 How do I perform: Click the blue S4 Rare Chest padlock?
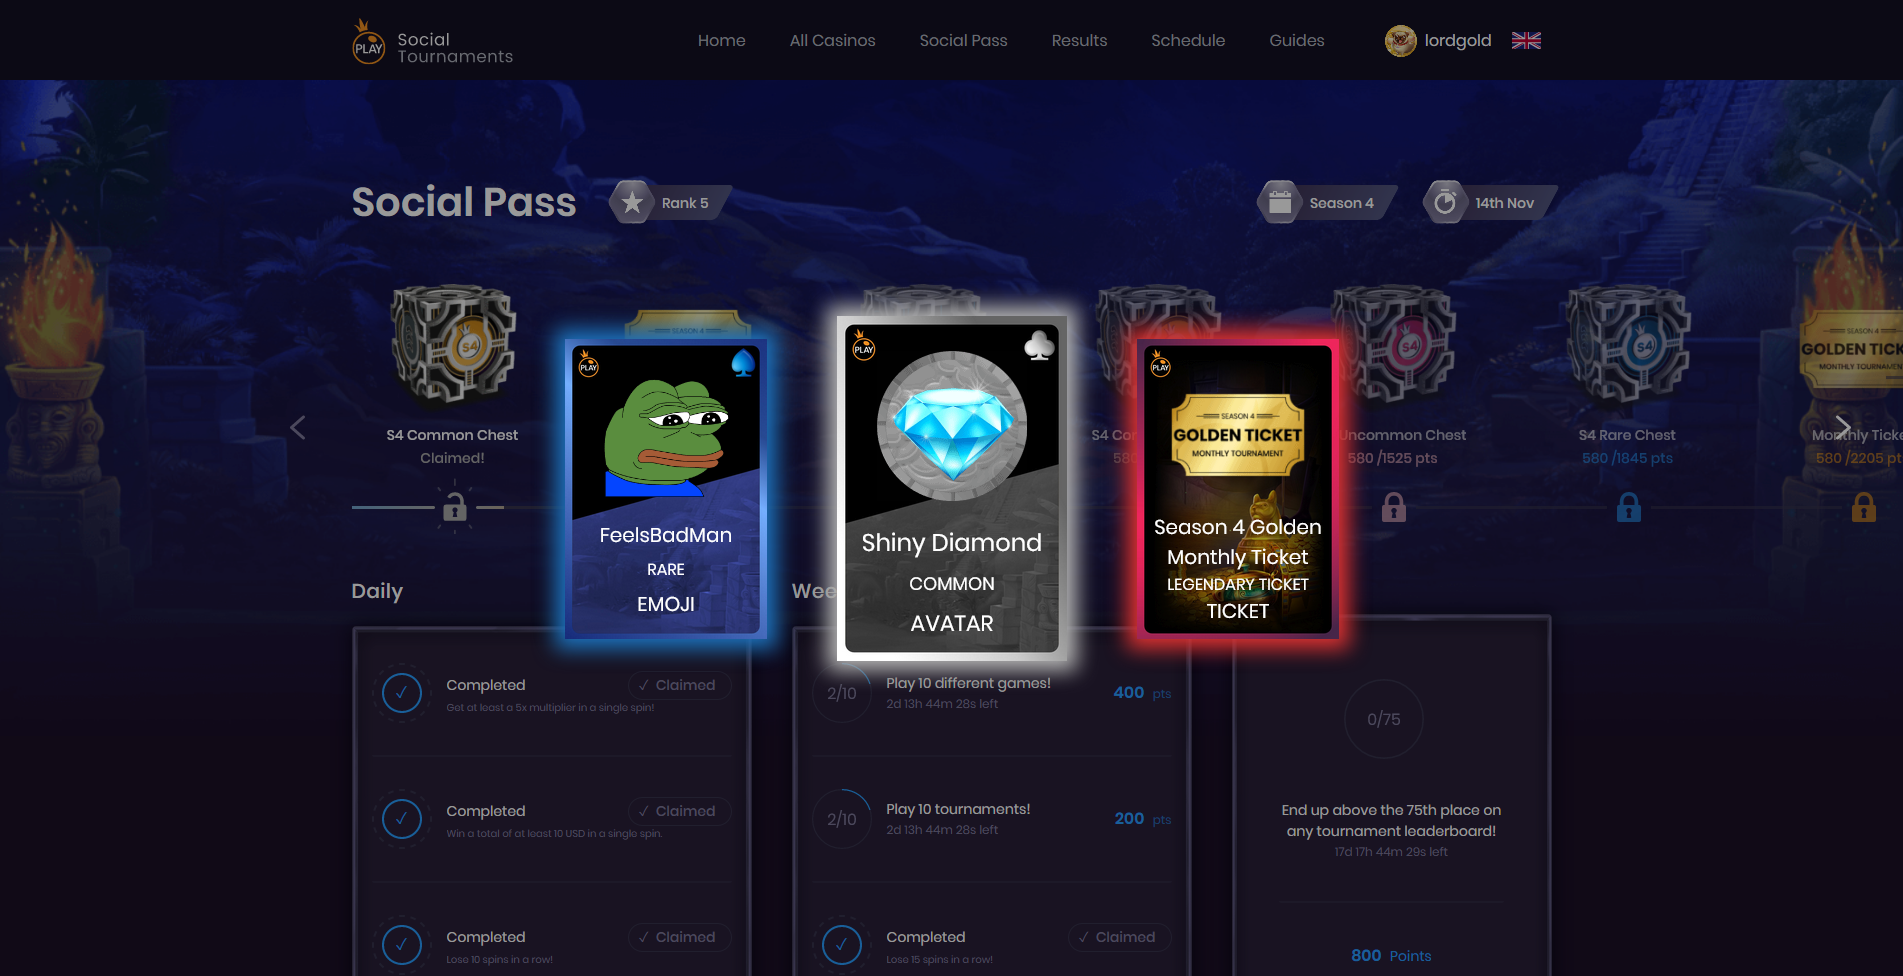point(1629,508)
